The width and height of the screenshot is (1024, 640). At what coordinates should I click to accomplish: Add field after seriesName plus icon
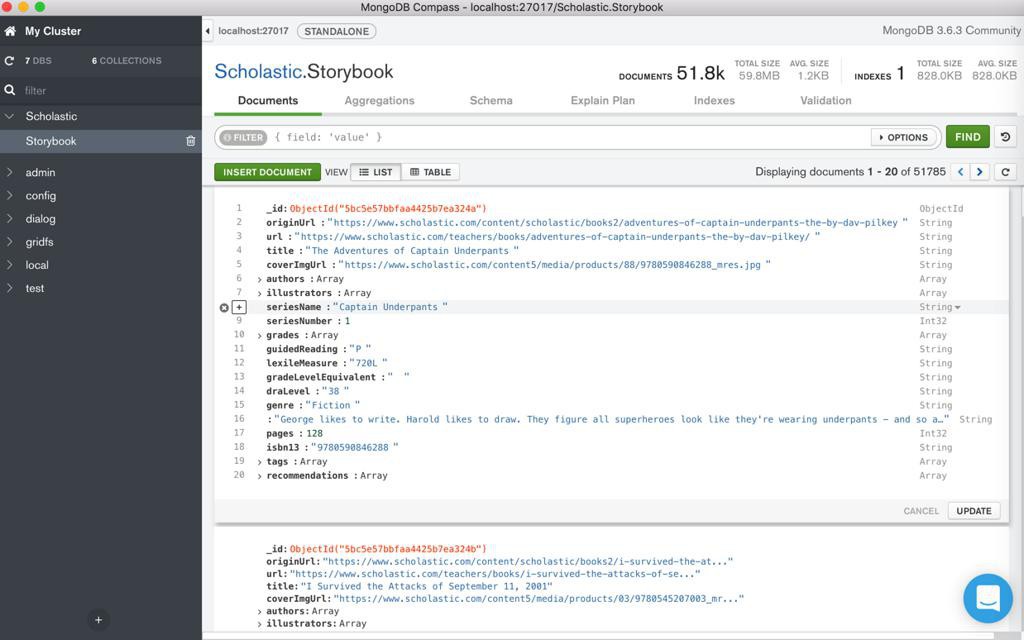239,307
